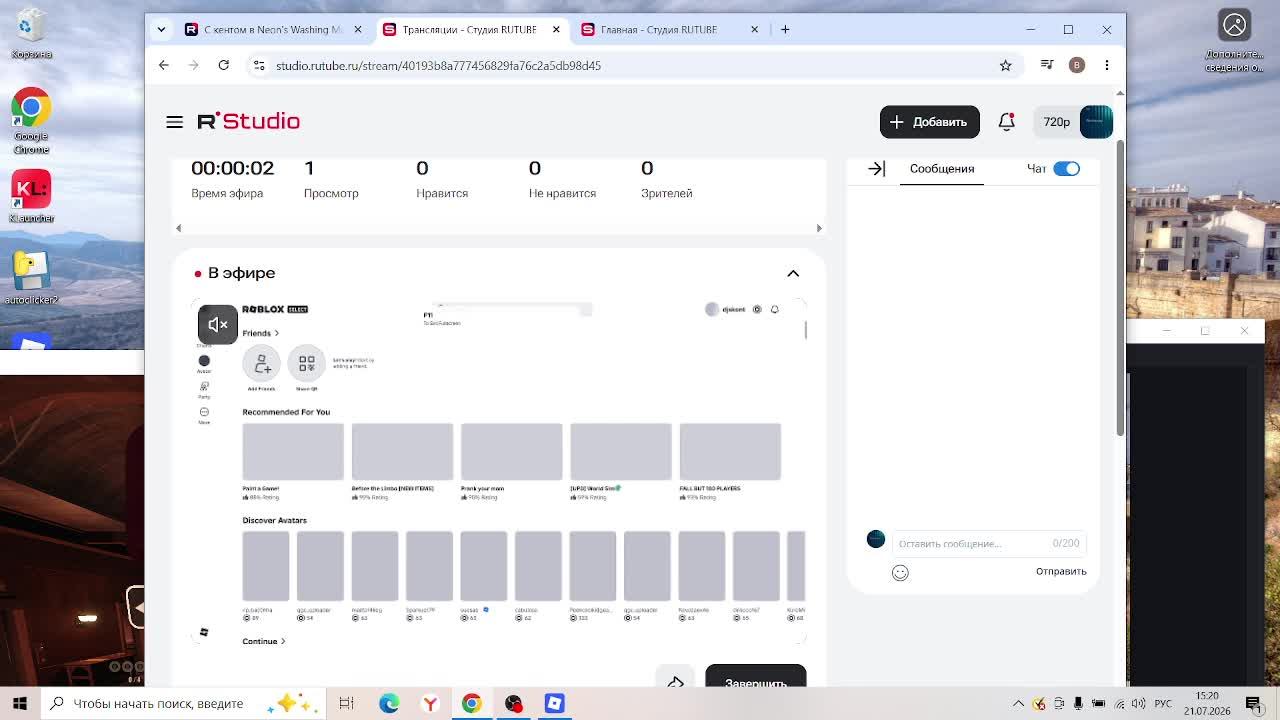
Task: Close the Neon's Washing Machine tab
Action: click(x=358, y=29)
